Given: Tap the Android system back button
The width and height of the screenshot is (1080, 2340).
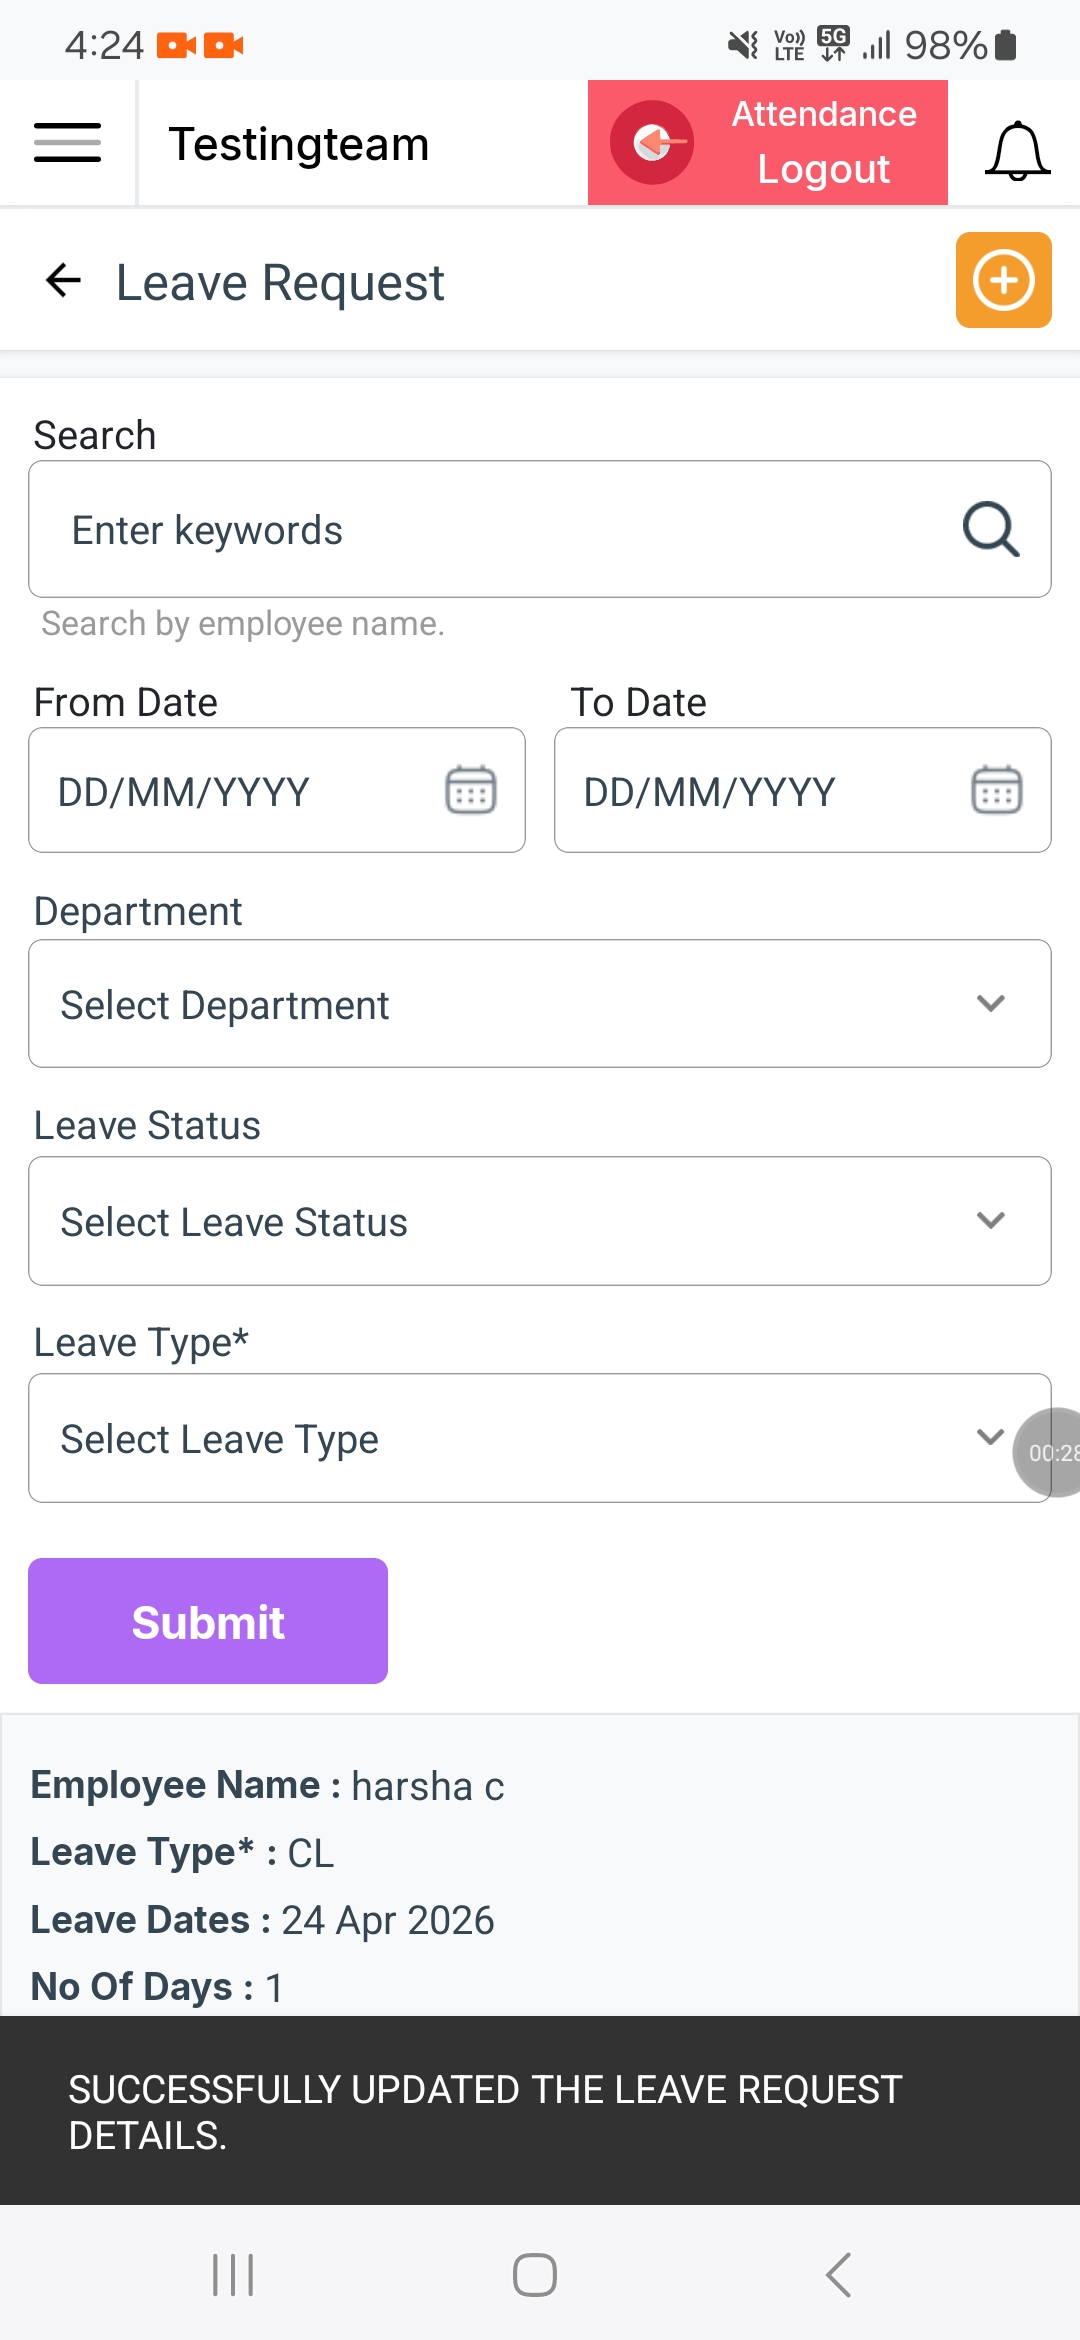Looking at the screenshot, I should point(838,2275).
